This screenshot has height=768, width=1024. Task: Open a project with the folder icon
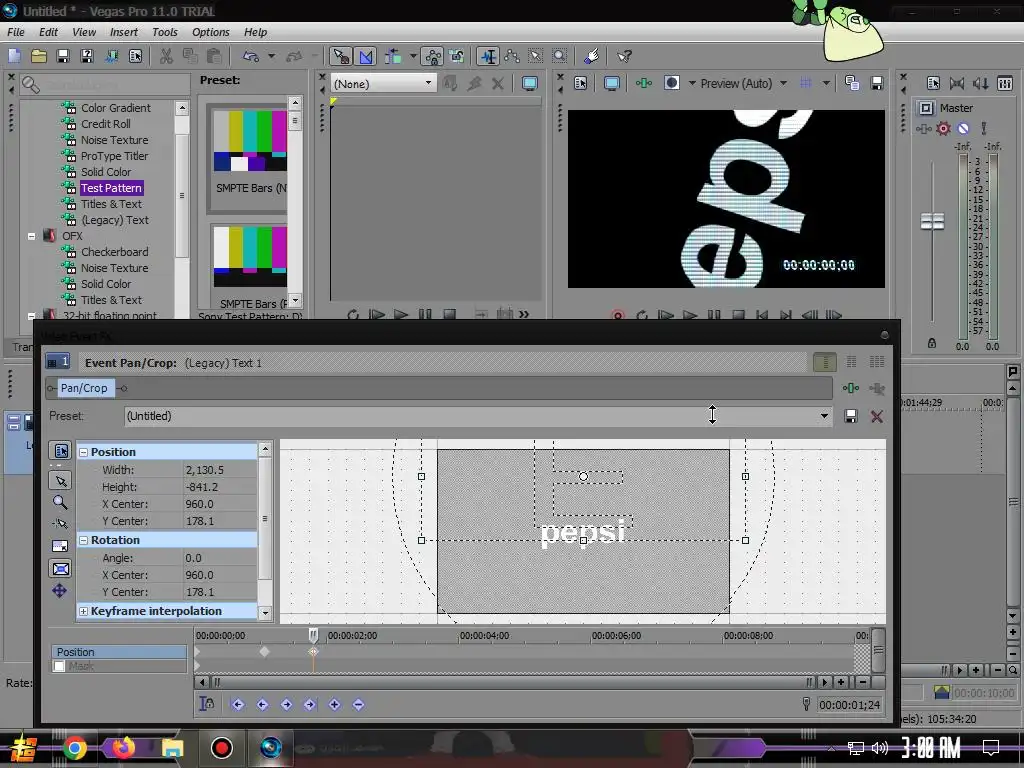(x=39, y=56)
